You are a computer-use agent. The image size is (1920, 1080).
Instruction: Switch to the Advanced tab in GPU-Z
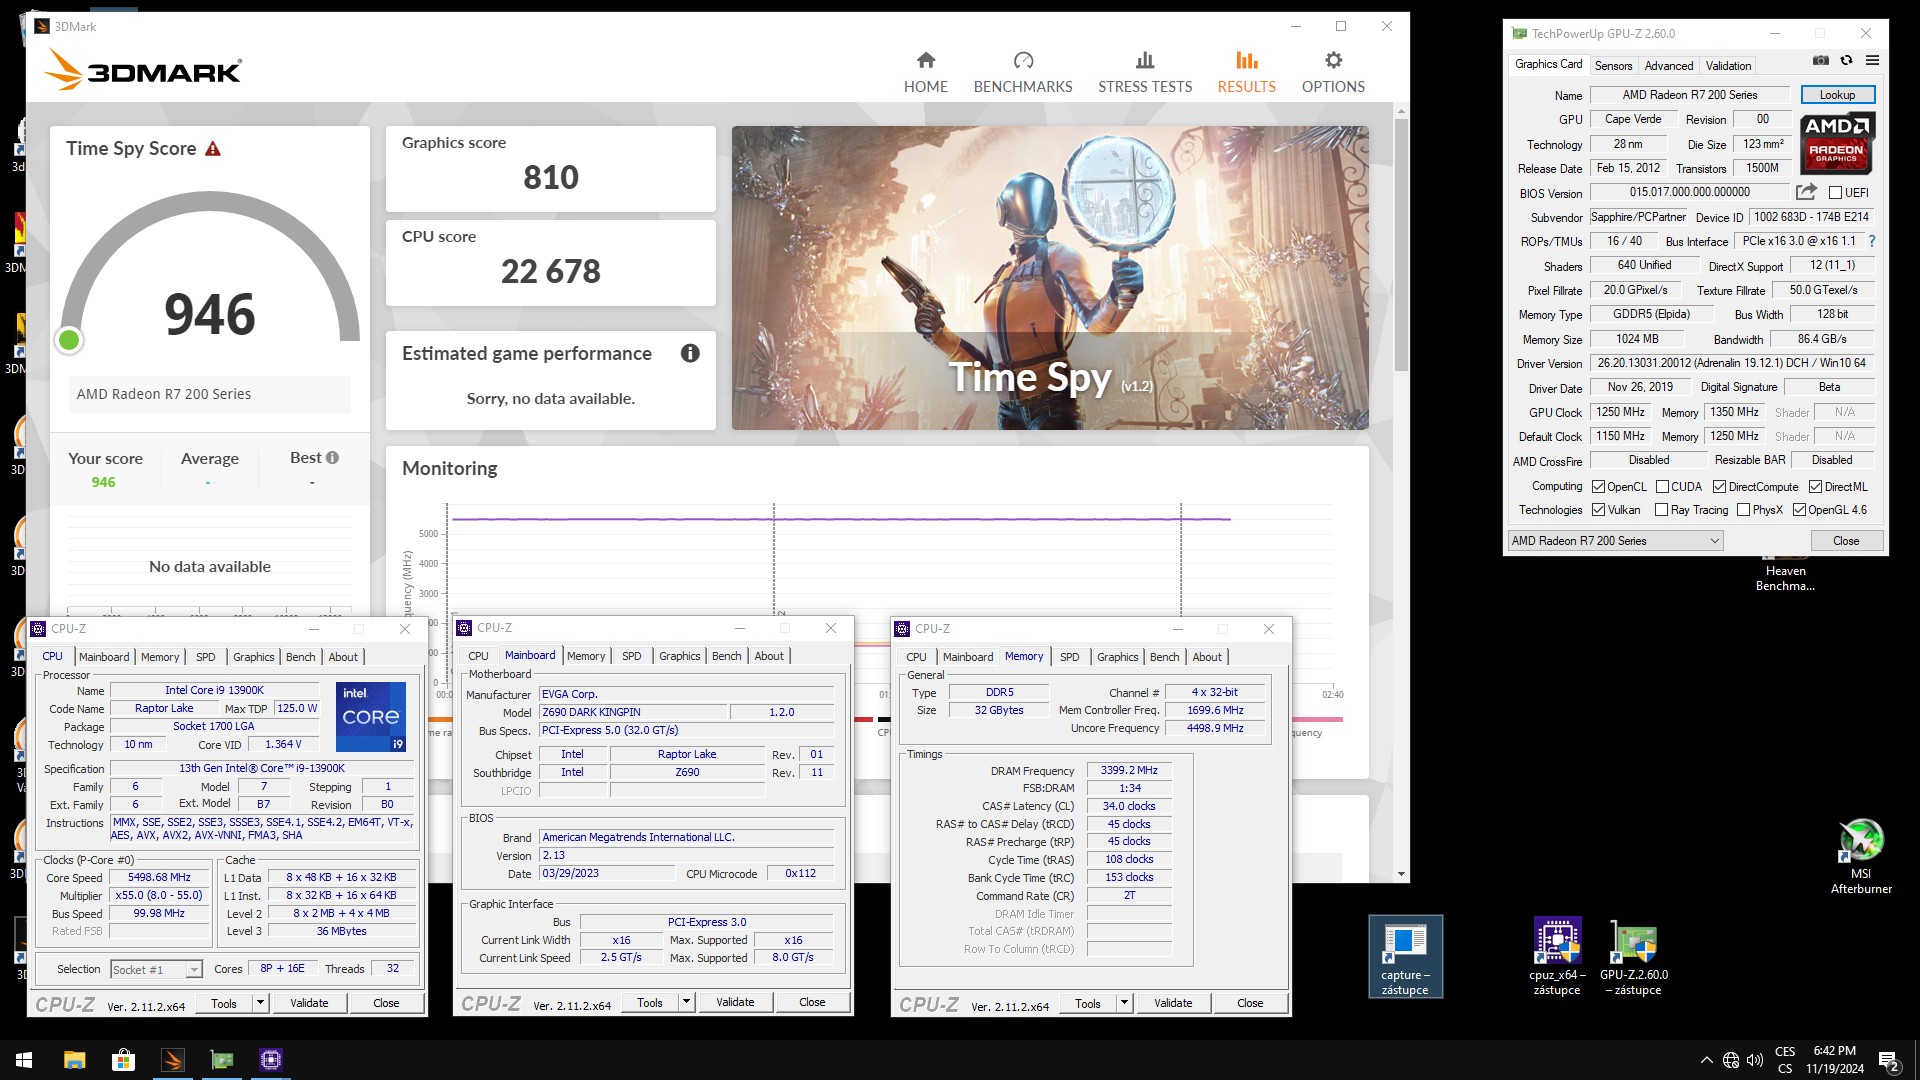pyautogui.click(x=1669, y=66)
